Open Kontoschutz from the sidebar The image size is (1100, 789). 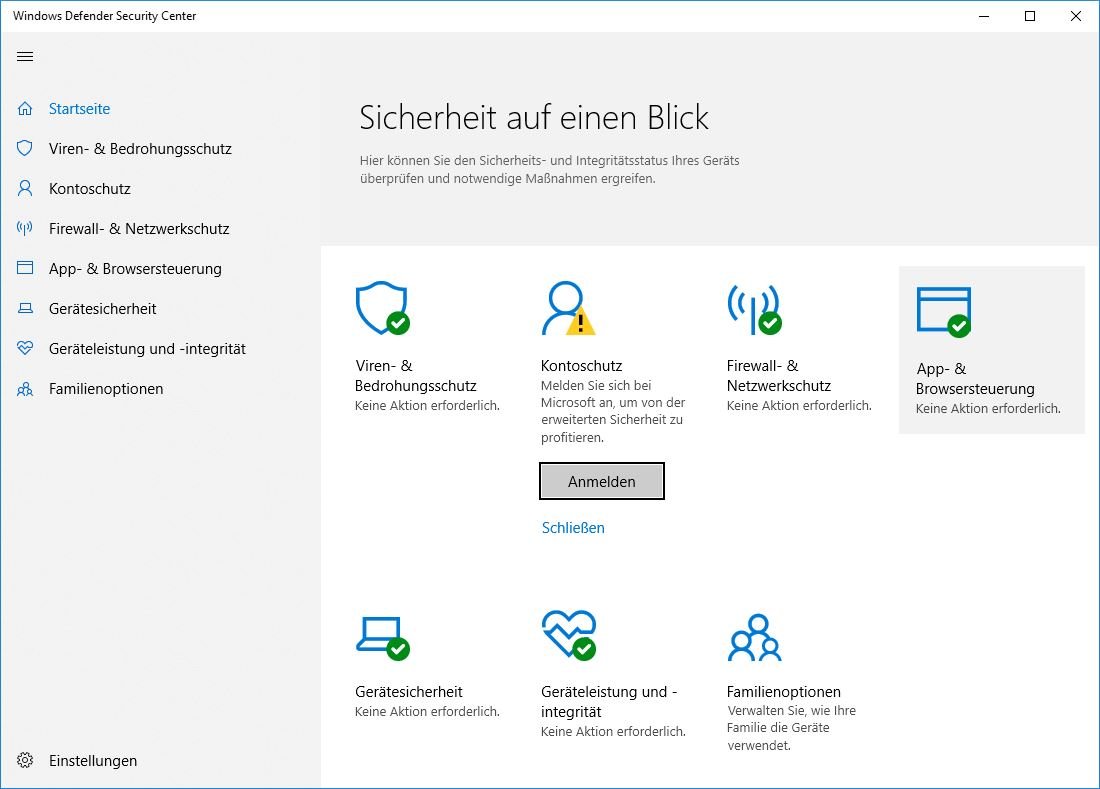90,189
